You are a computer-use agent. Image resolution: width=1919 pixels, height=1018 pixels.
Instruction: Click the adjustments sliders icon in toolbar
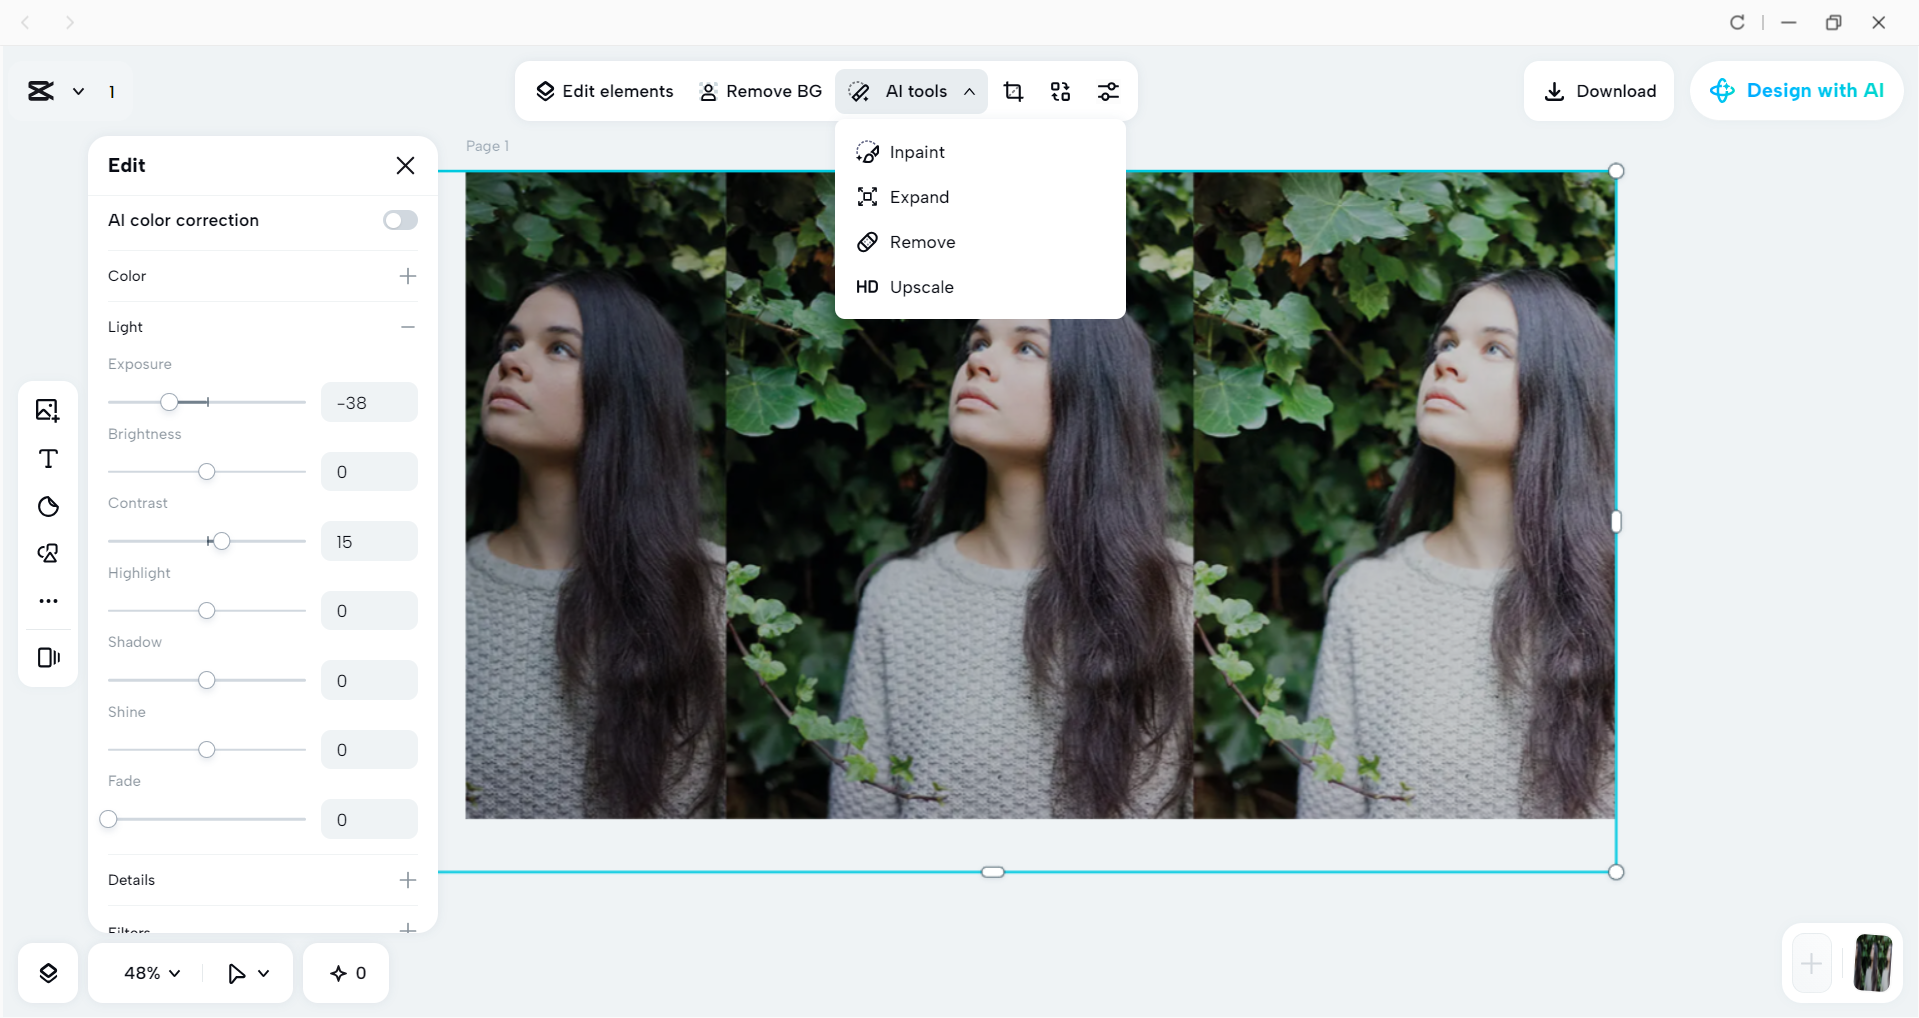coord(1109,91)
